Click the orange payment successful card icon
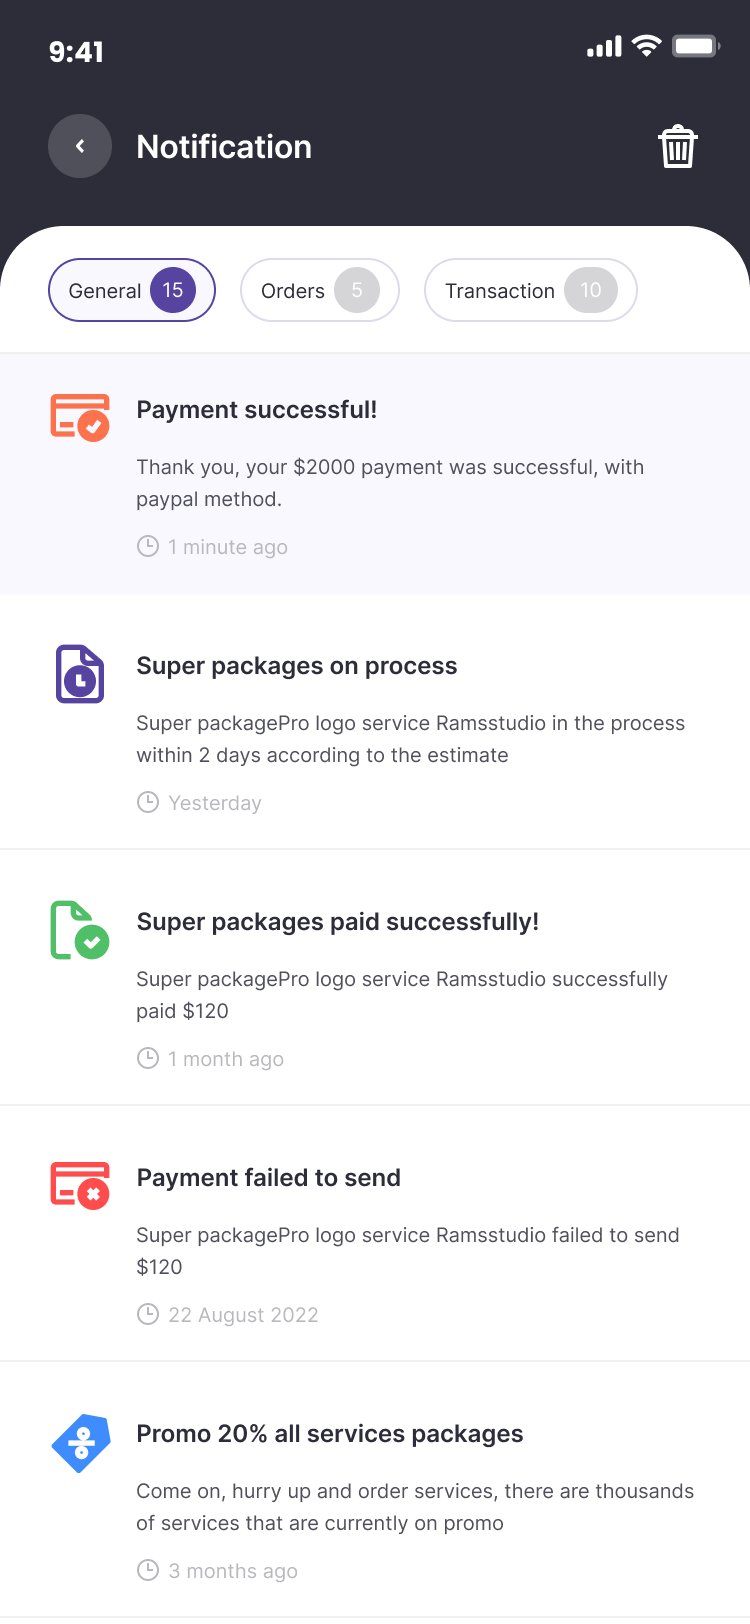 80,417
